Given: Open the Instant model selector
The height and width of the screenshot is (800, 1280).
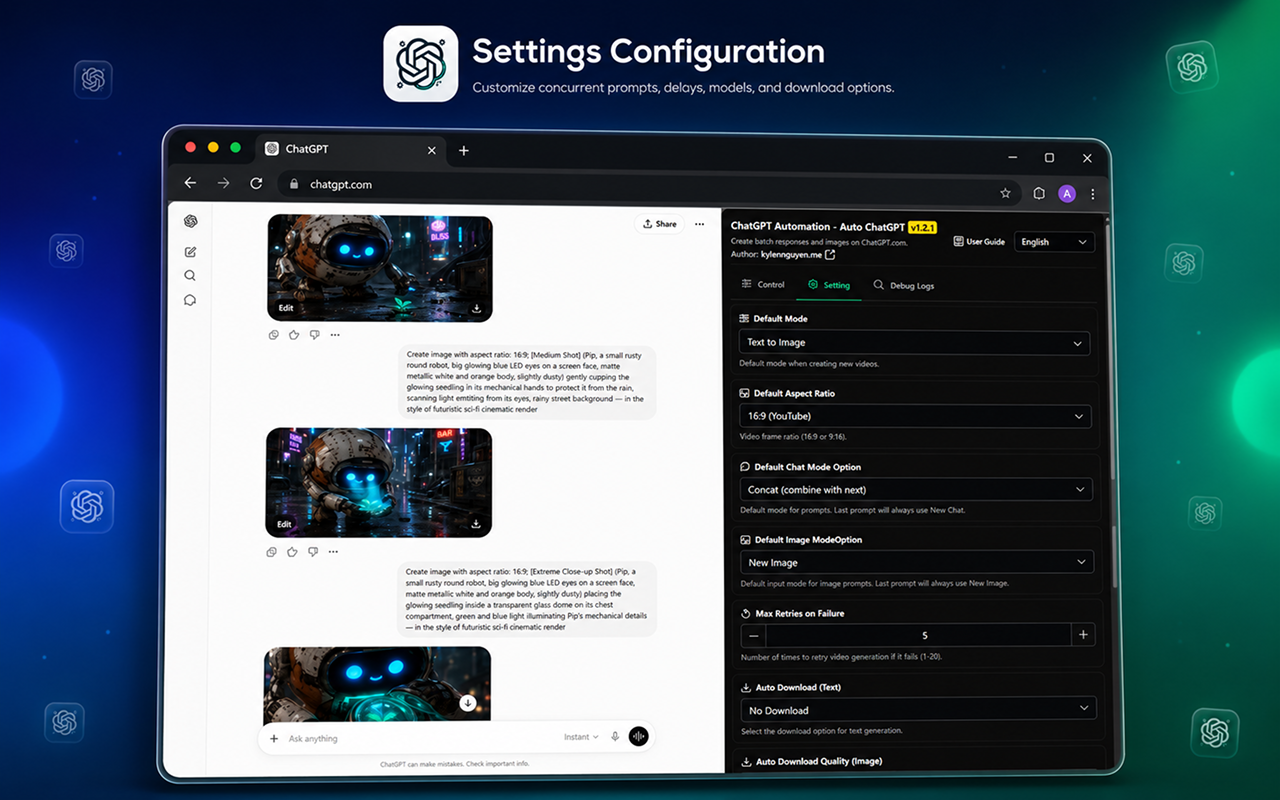Looking at the screenshot, I should click(581, 737).
